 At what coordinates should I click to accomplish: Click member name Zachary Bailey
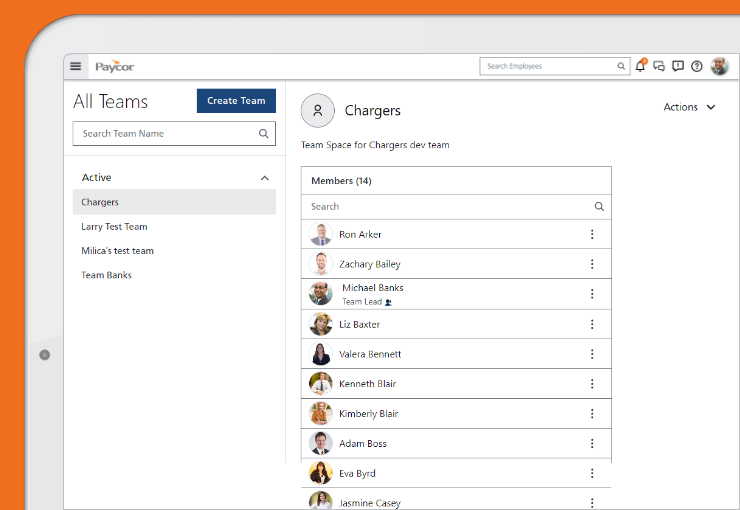[370, 264]
